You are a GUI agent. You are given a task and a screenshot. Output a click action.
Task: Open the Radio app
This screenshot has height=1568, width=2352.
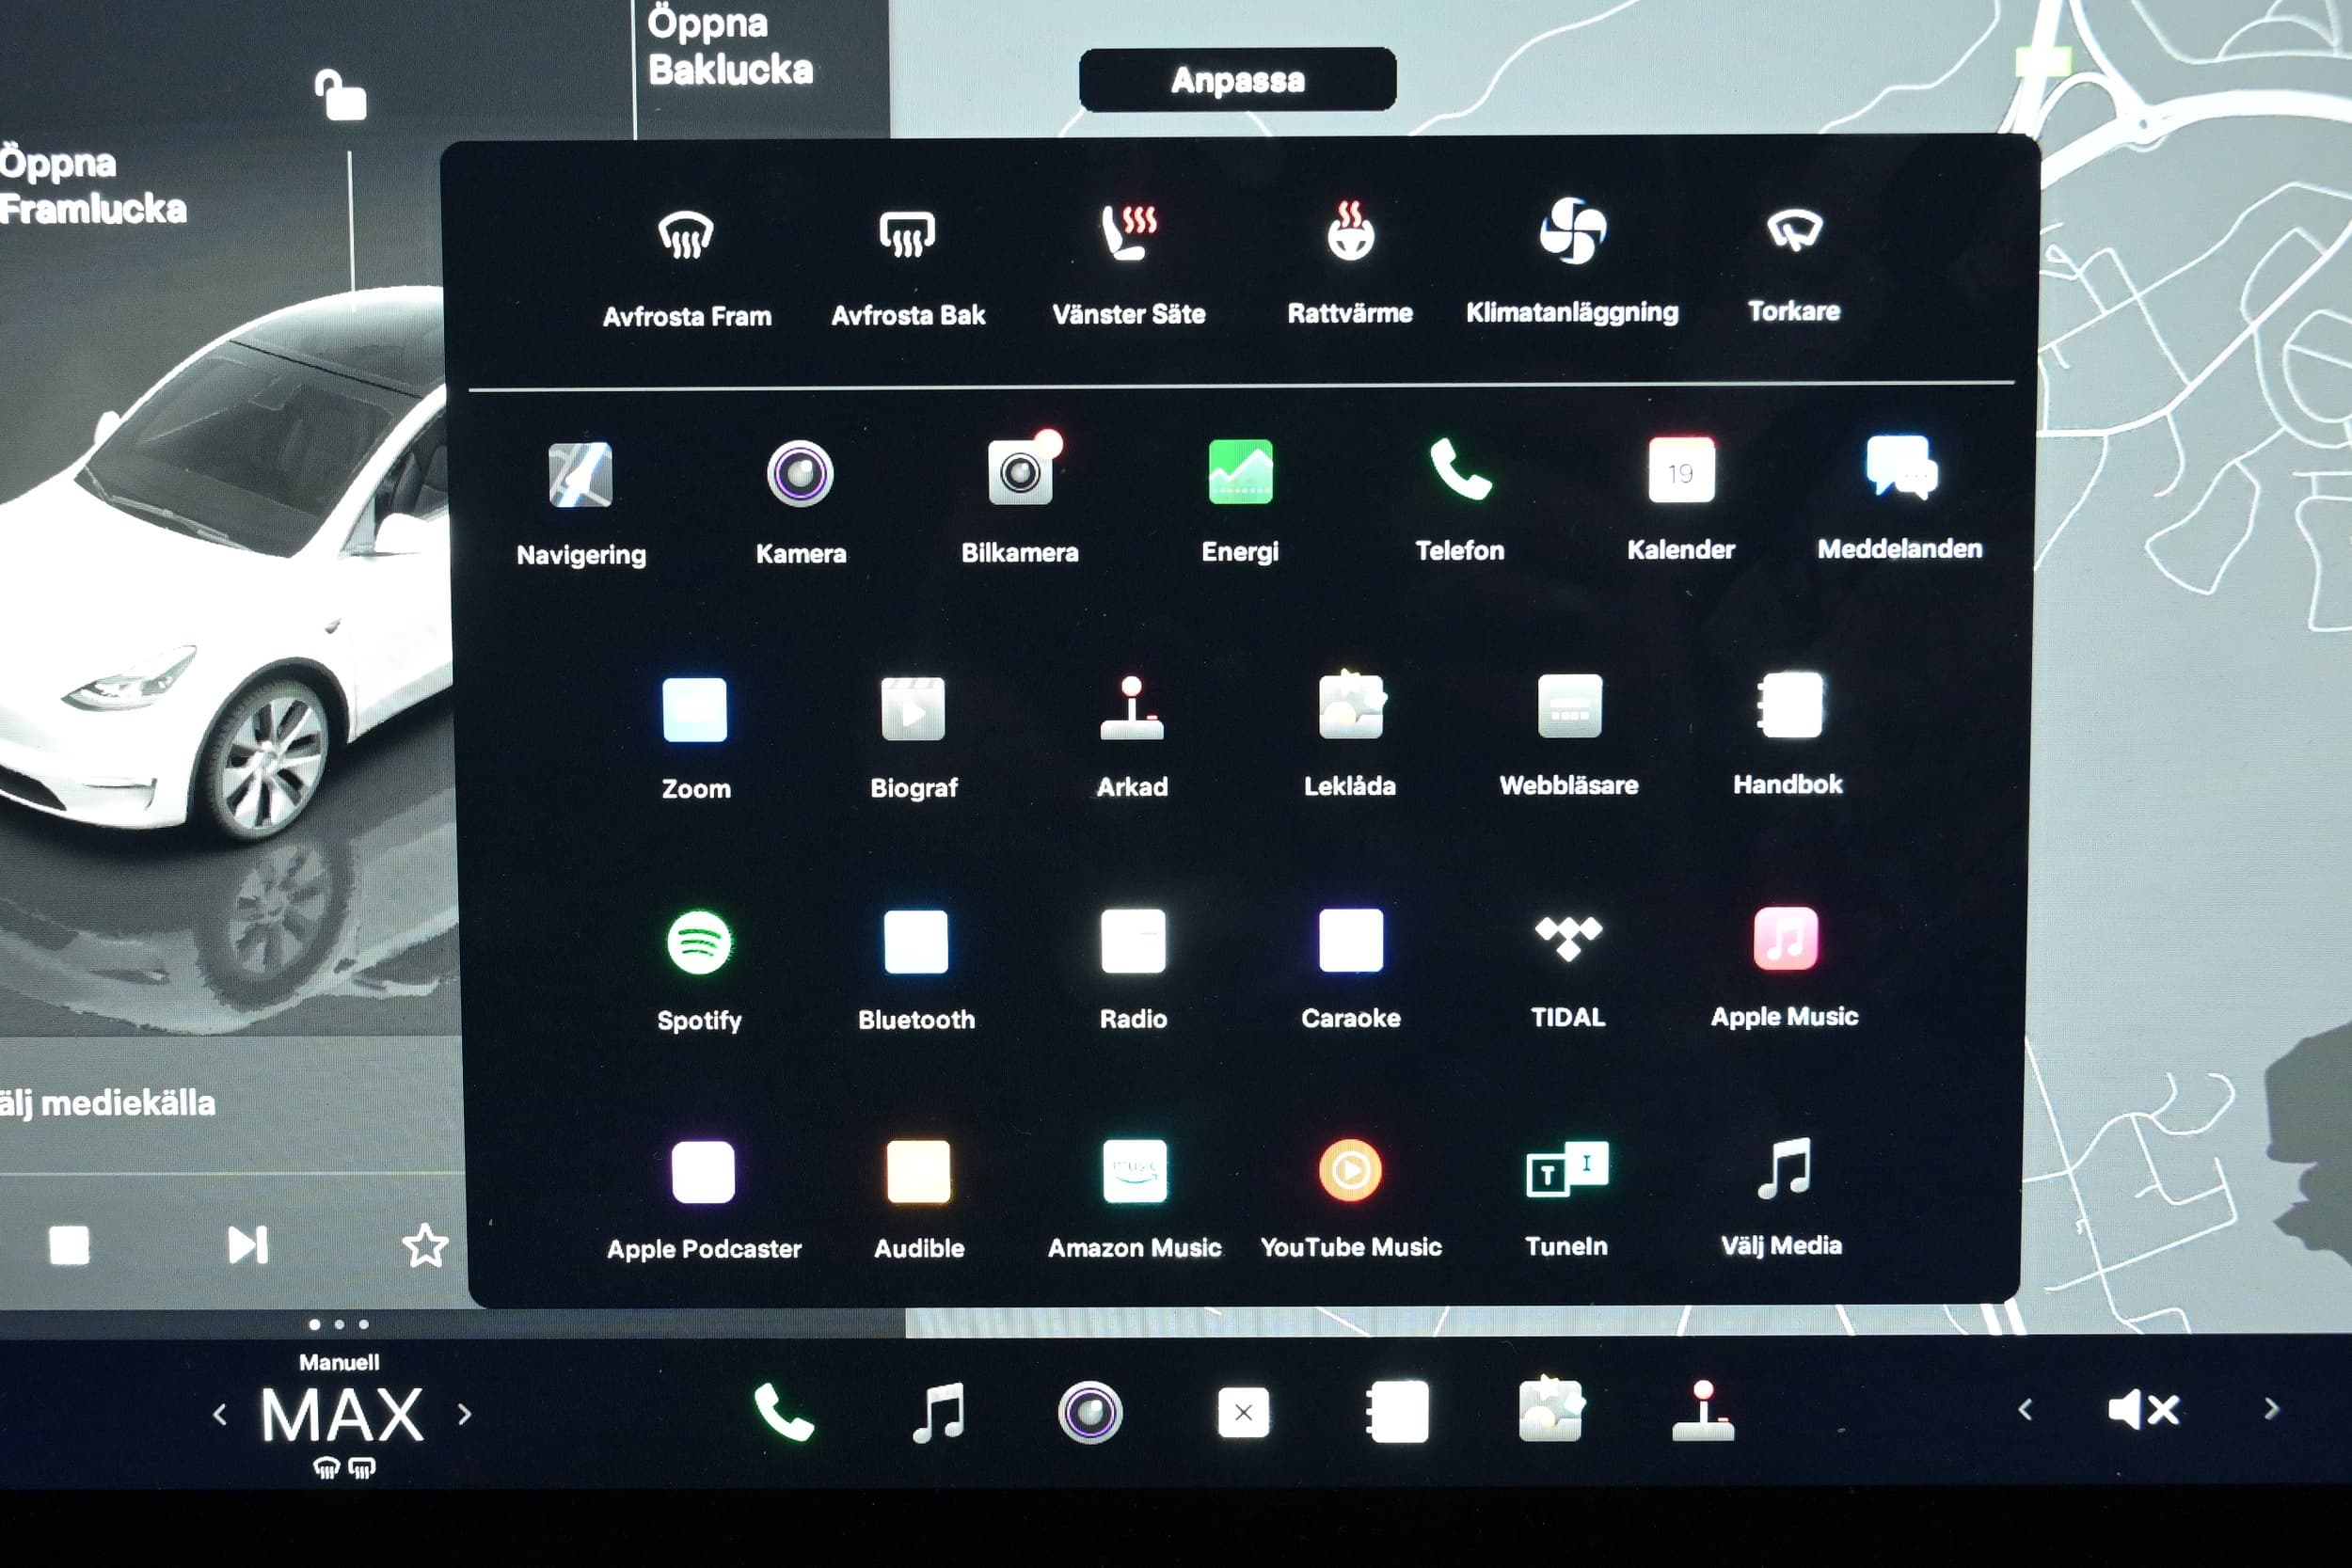click(1133, 969)
